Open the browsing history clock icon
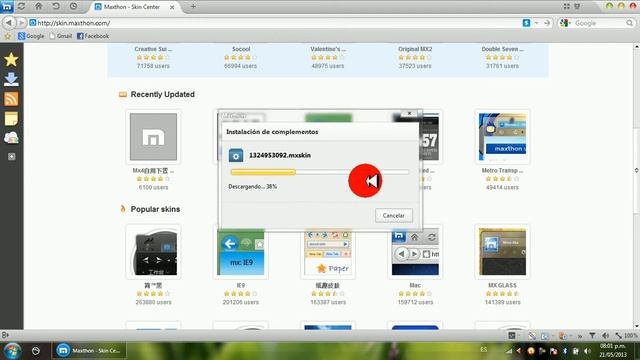This screenshot has width=640, height=360. point(73,7)
